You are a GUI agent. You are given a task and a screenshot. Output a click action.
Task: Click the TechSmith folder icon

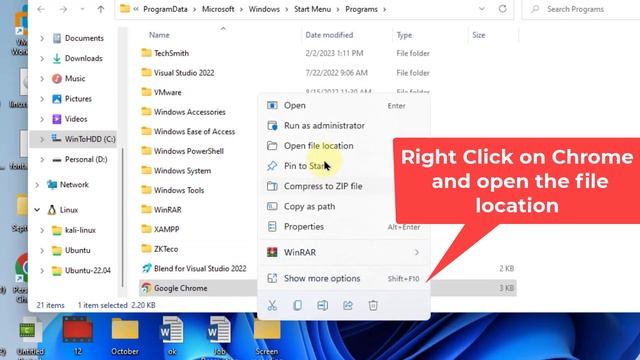pos(146,53)
